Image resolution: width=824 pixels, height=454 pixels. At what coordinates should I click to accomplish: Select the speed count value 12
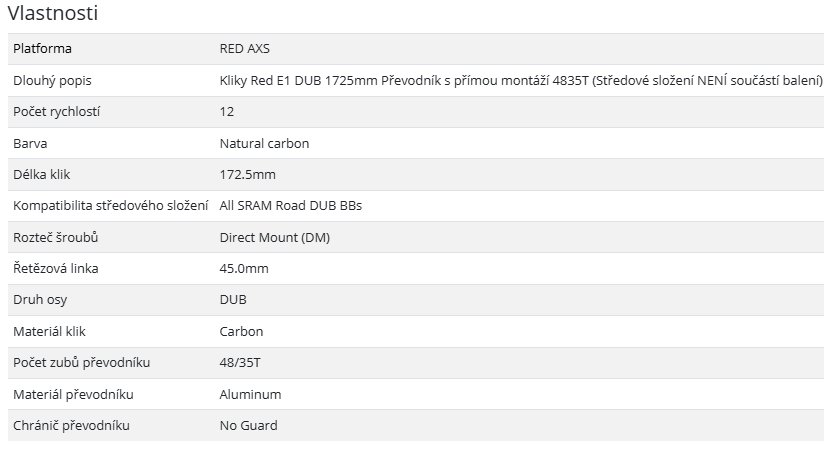point(227,112)
